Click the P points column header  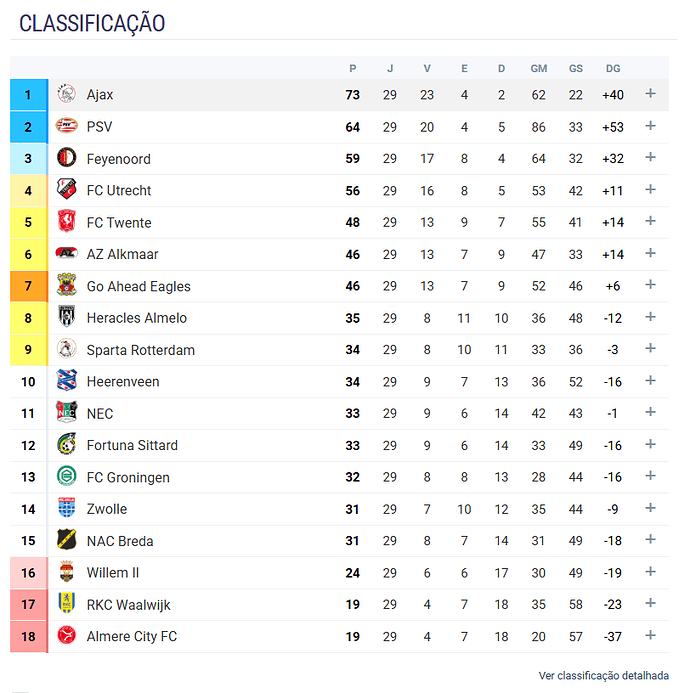point(353,69)
